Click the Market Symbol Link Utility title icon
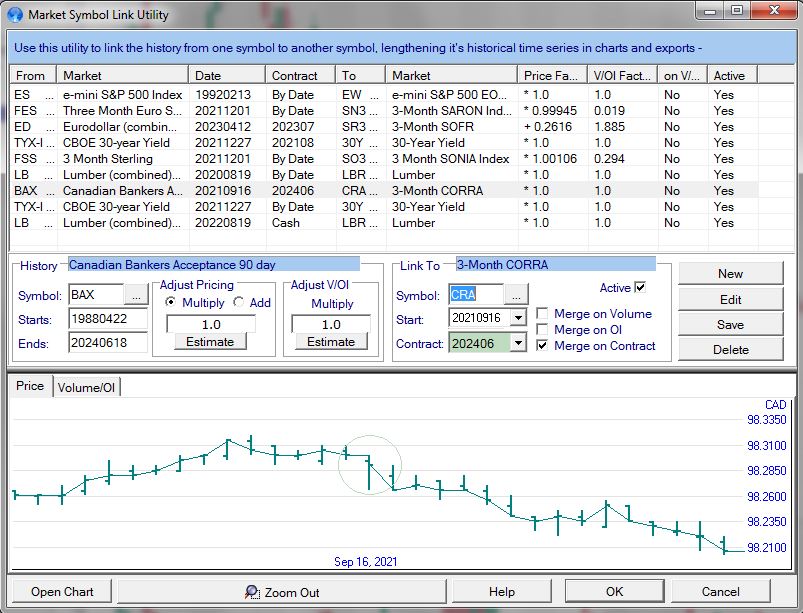Screen dimensions: 803x613 click(x=15, y=15)
